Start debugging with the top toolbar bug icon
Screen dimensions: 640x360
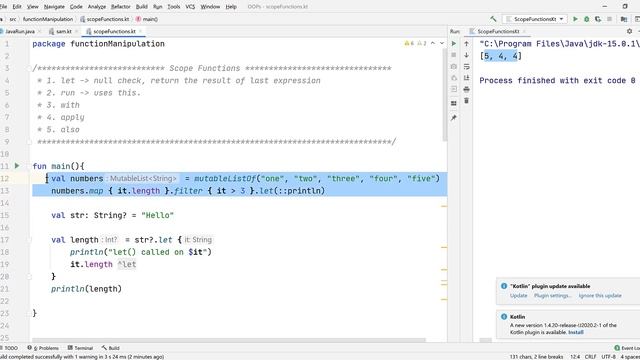[x=587, y=19]
